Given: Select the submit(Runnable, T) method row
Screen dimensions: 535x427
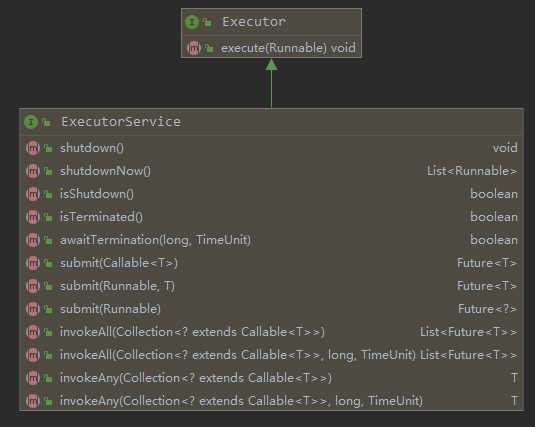Looking at the screenshot, I should 271,286.
